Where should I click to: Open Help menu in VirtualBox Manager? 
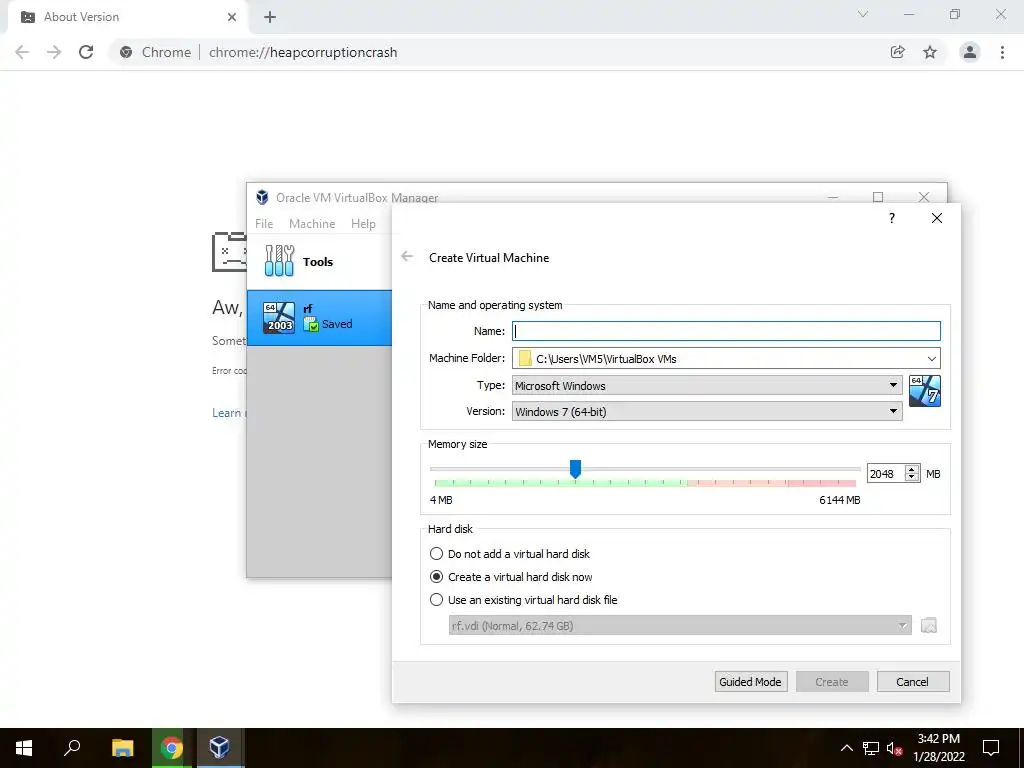pos(363,223)
